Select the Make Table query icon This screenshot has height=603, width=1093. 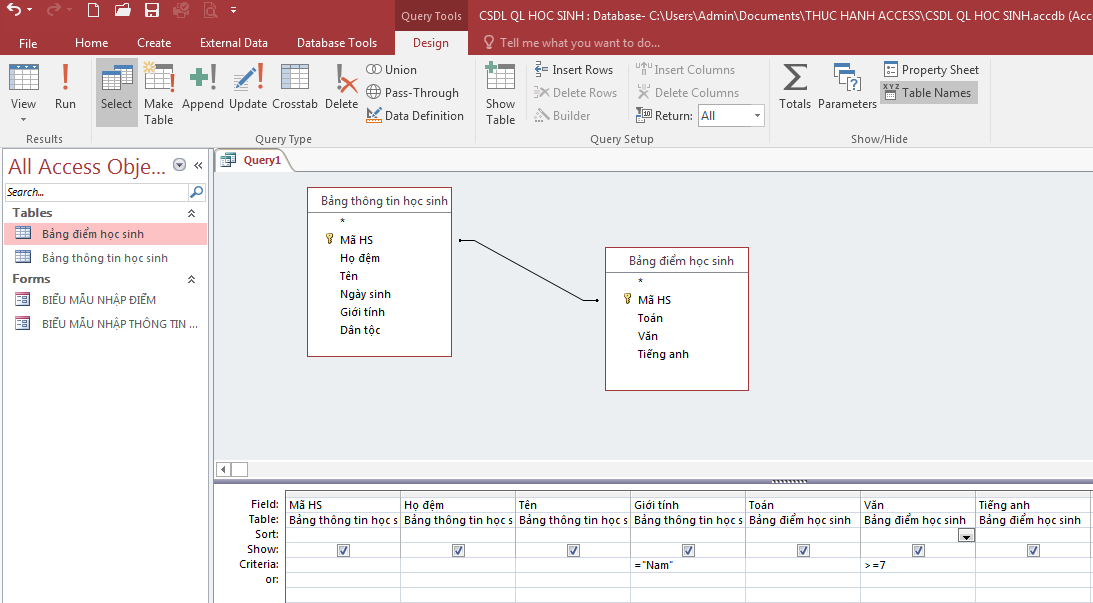[158, 92]
